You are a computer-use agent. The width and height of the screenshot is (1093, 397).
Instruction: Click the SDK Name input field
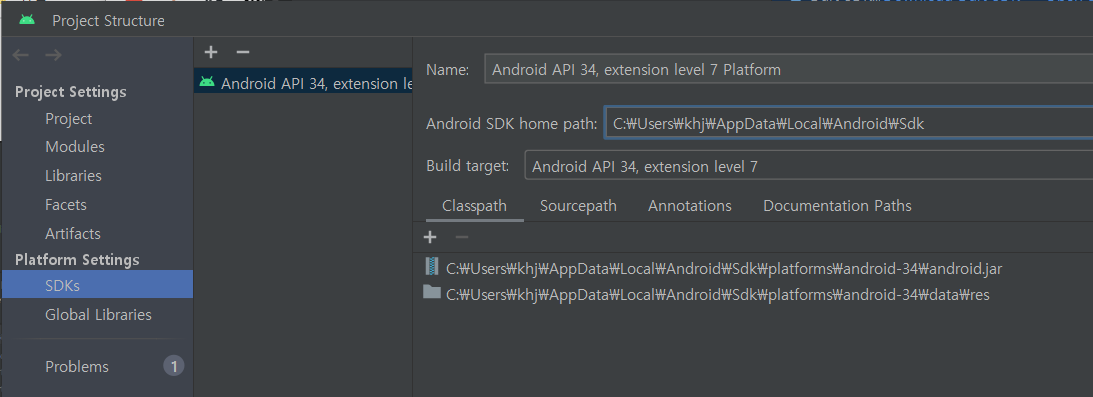coord(788,70)
